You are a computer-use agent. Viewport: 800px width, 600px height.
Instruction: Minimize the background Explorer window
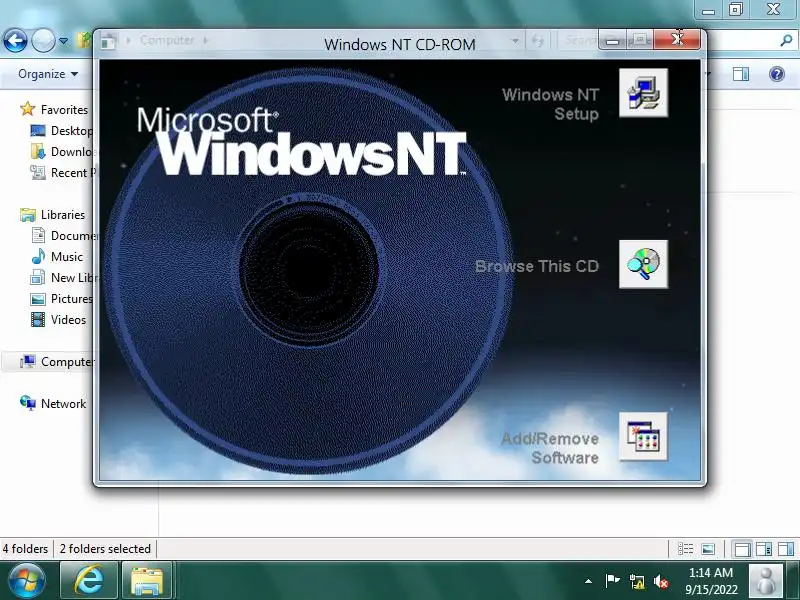[708, 9]
